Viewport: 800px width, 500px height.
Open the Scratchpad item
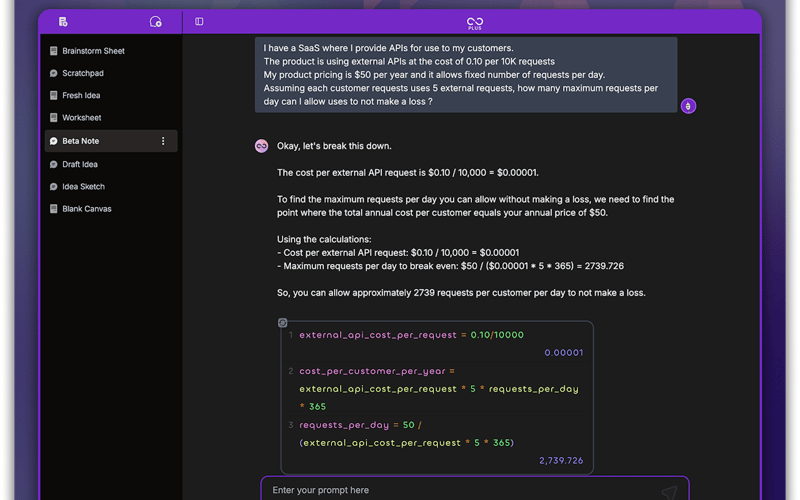pyautogui.click(x=111, y=73)
